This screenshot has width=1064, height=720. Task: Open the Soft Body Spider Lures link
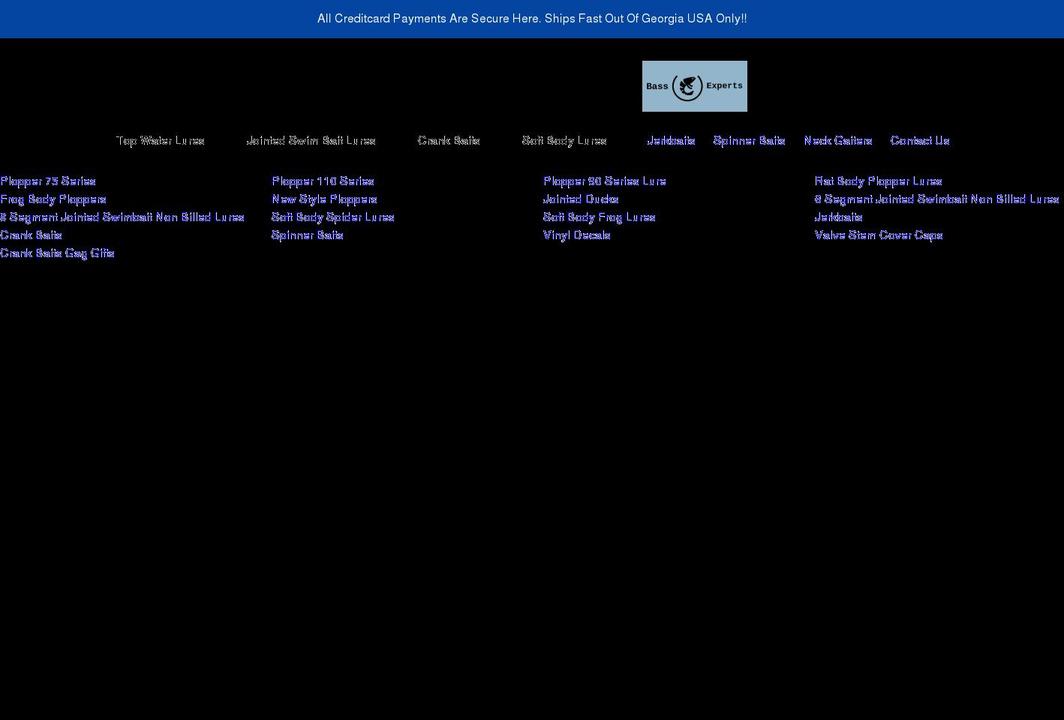point(333,217)
